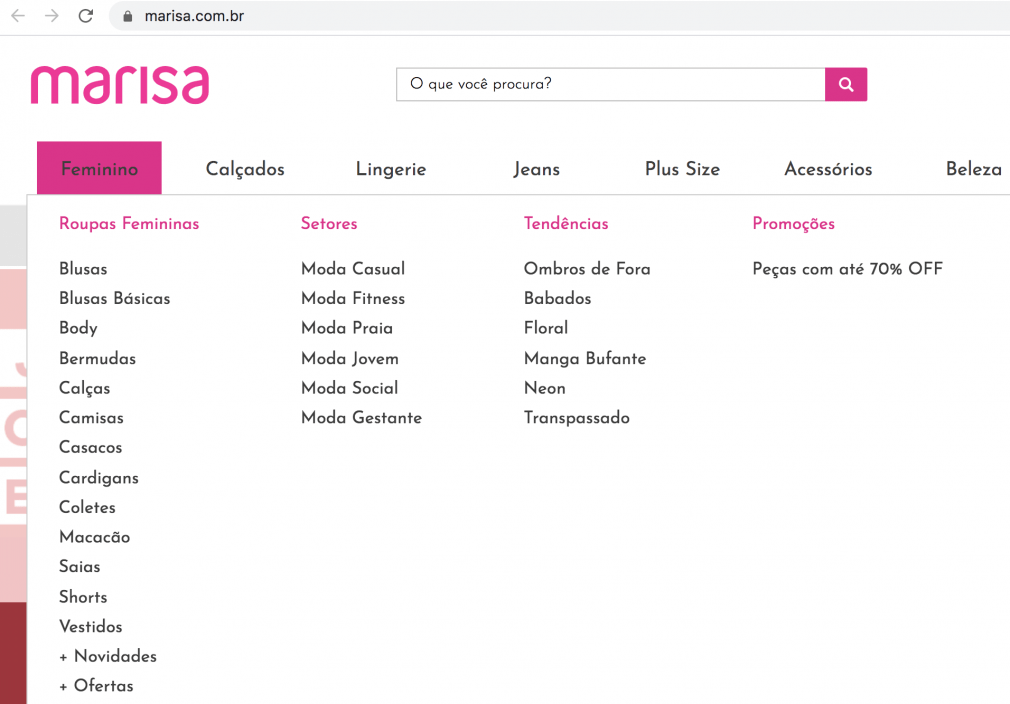Open the Lingerie menu tab

point(391,169)
